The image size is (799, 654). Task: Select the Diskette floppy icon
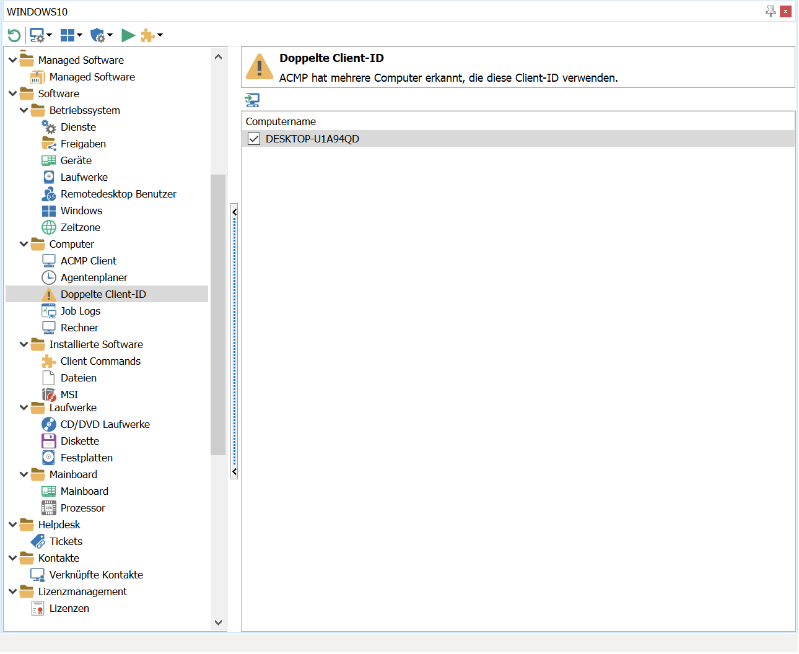click(x=49, y=441)
